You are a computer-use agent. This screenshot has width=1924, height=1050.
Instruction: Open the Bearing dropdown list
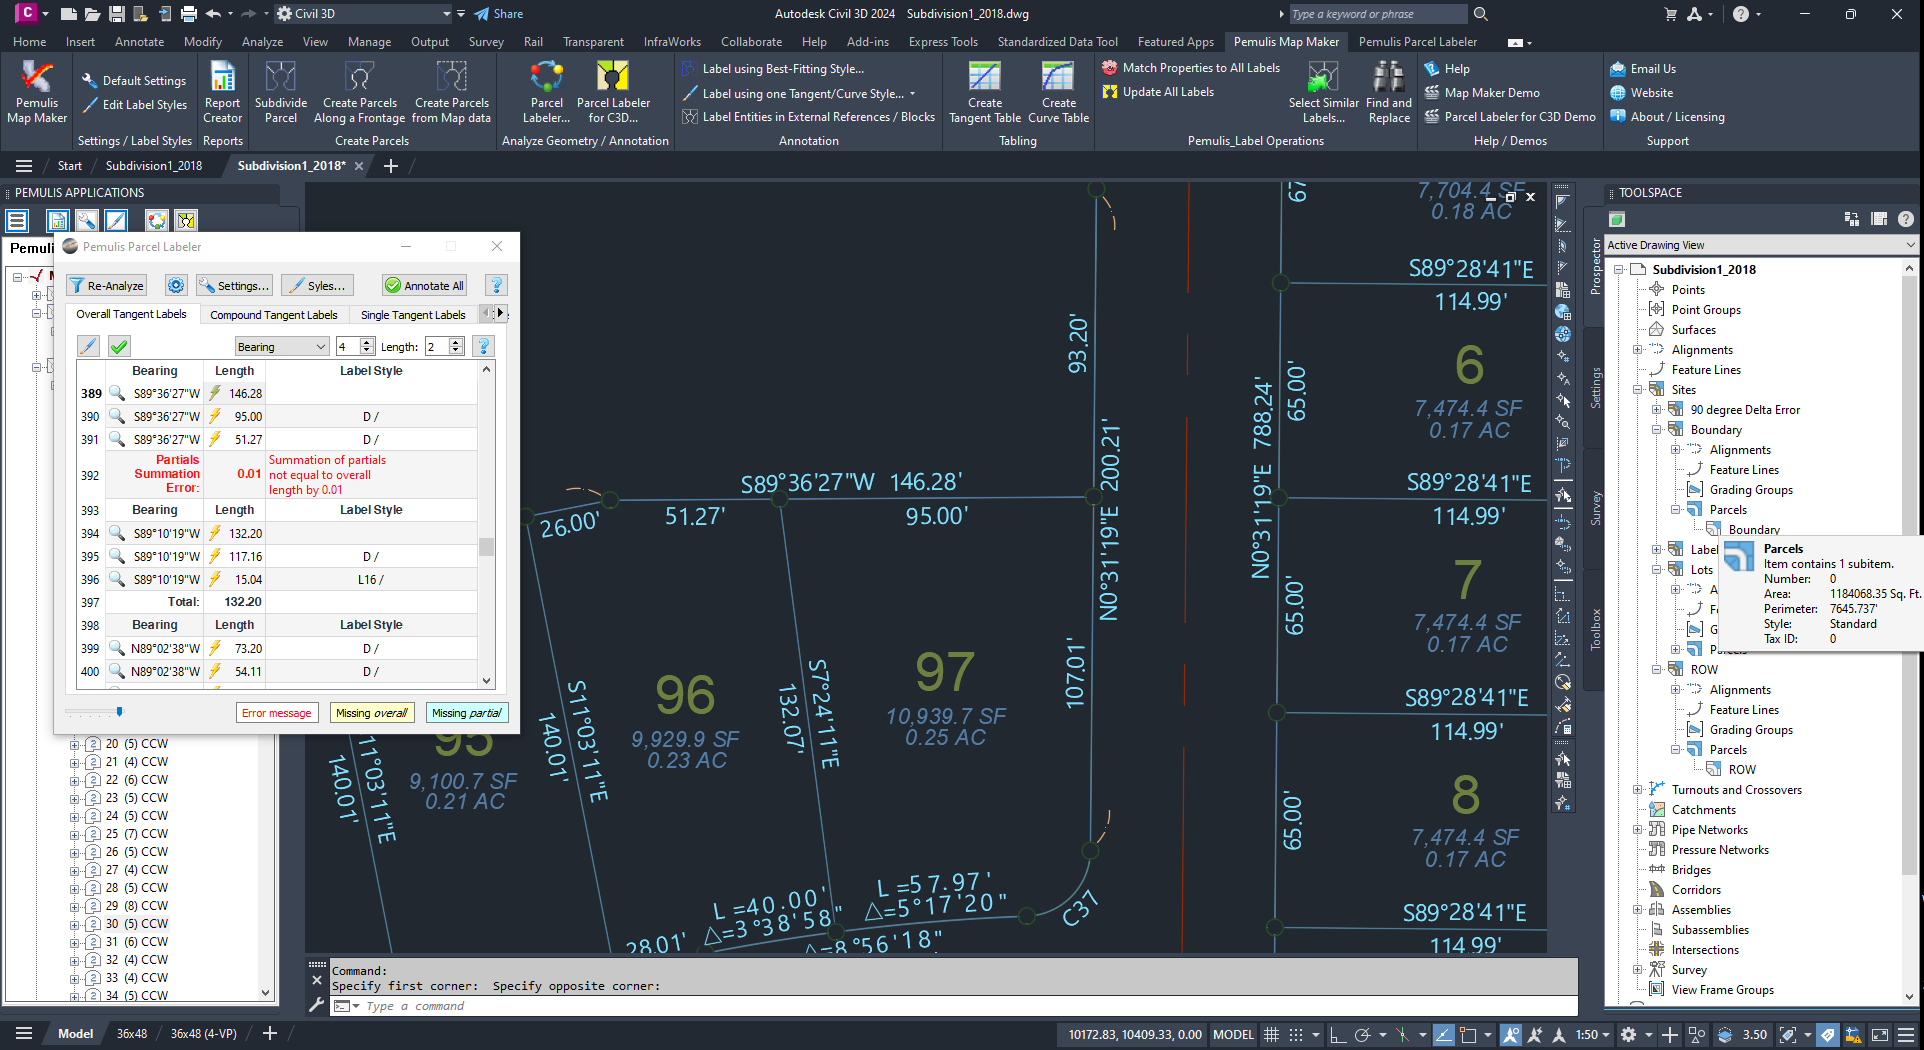click(x=282, y=346)
